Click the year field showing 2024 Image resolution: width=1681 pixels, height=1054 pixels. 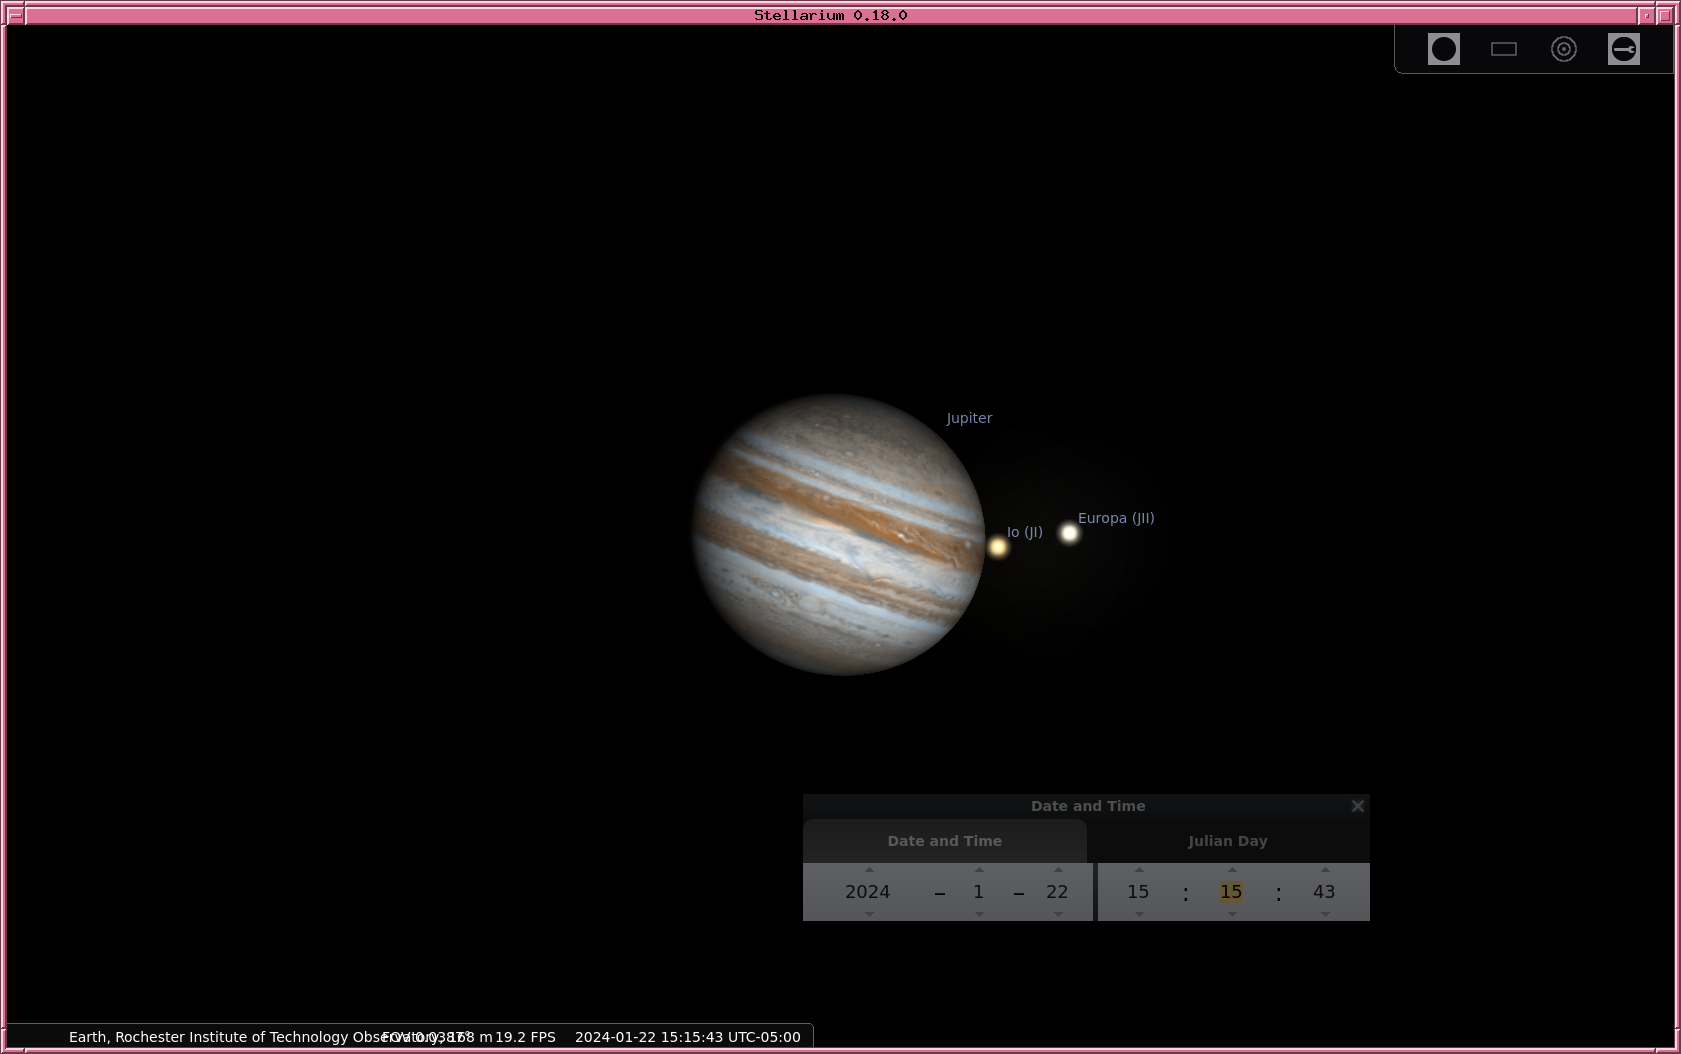867,892
